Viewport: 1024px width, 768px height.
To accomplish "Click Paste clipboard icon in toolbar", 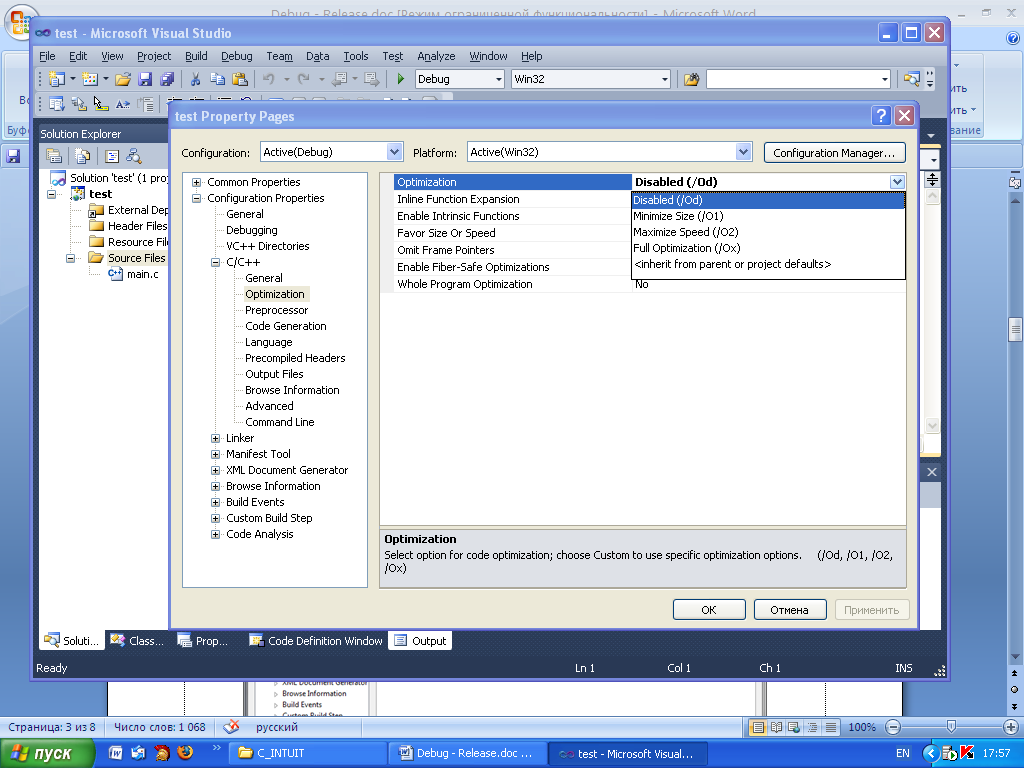I will tap(240, 79).
